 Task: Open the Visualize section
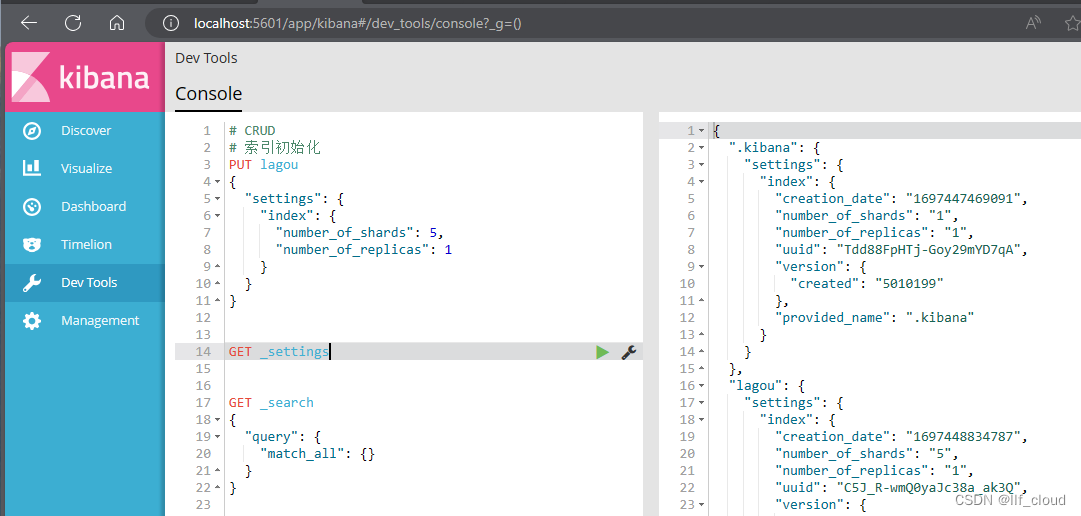tap(85, 168)
